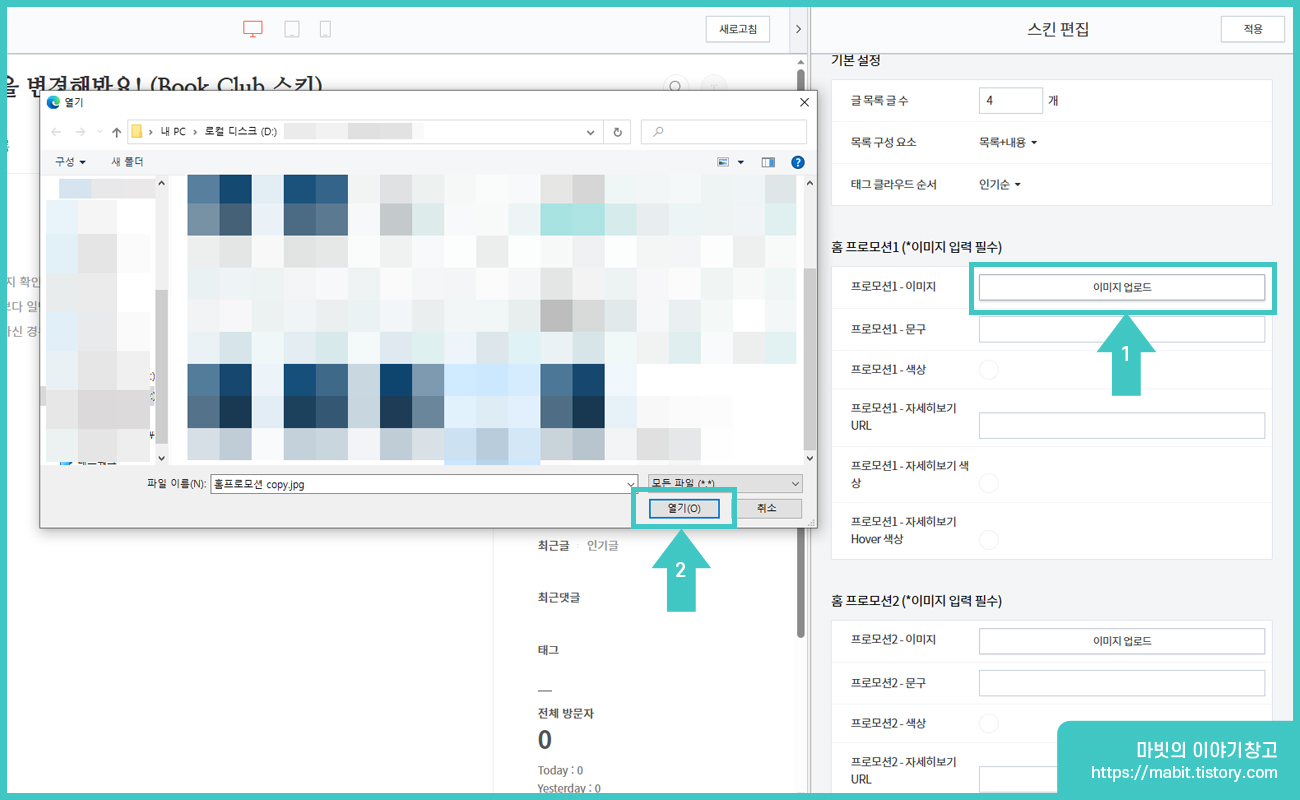The height and width of the screenshot is (800, 1300).
Task: Click the 프로모션1 자세히보기 URL field
Action: tap(1122, 425)
